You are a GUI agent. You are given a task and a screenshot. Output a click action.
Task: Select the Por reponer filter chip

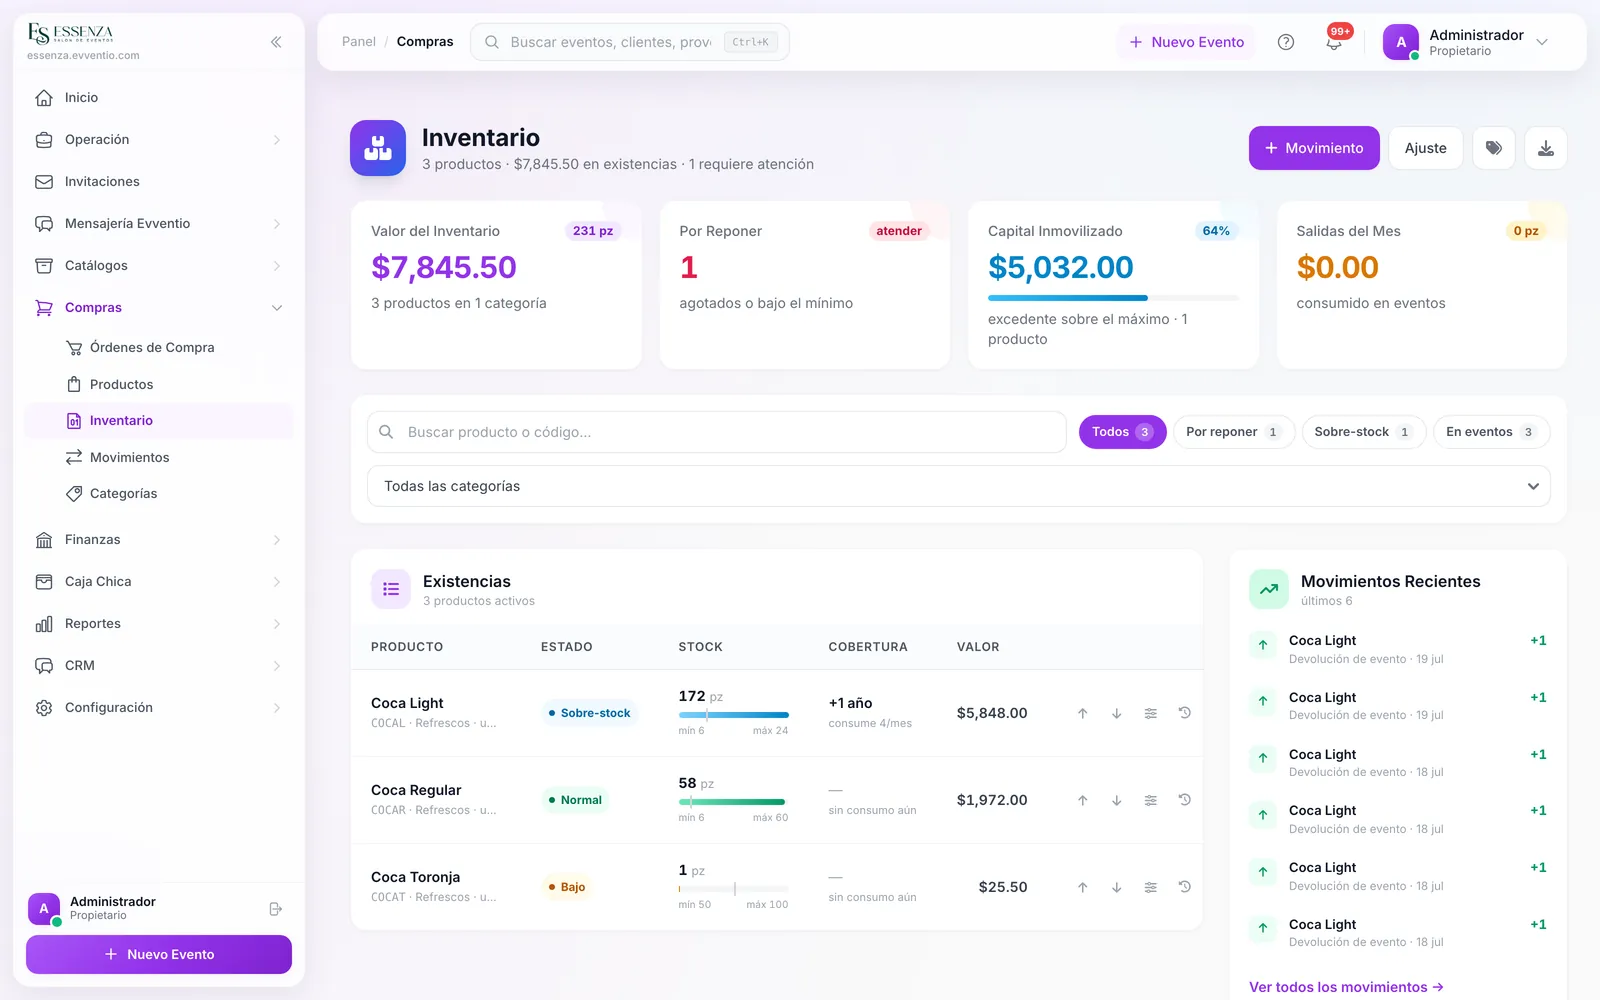1234,432
